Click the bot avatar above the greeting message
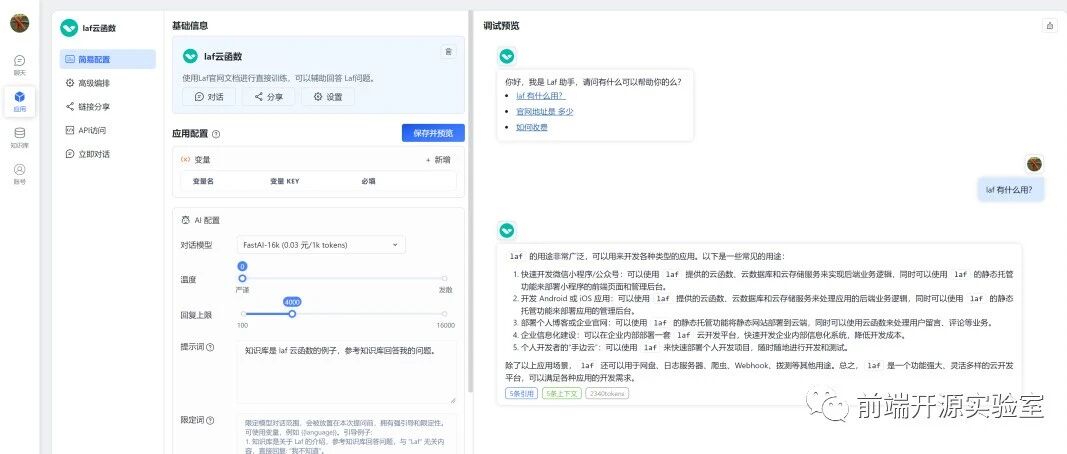Image resolution: width=1067 pixels, height=454 pixels. [x=506, y=56]
